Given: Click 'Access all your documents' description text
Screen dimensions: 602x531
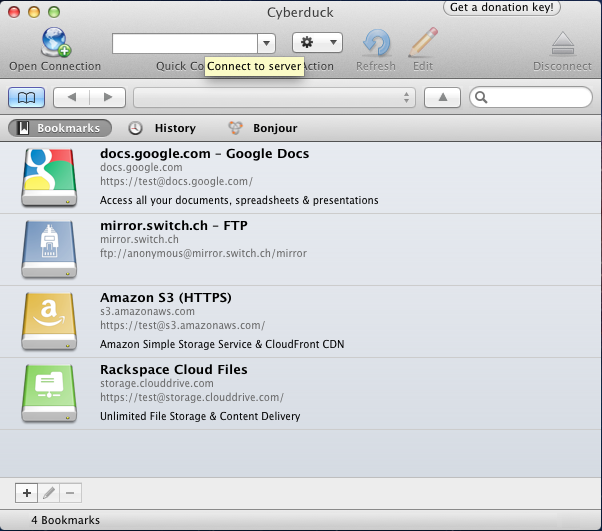Looking at the screenshot, I should coord(239,200).
